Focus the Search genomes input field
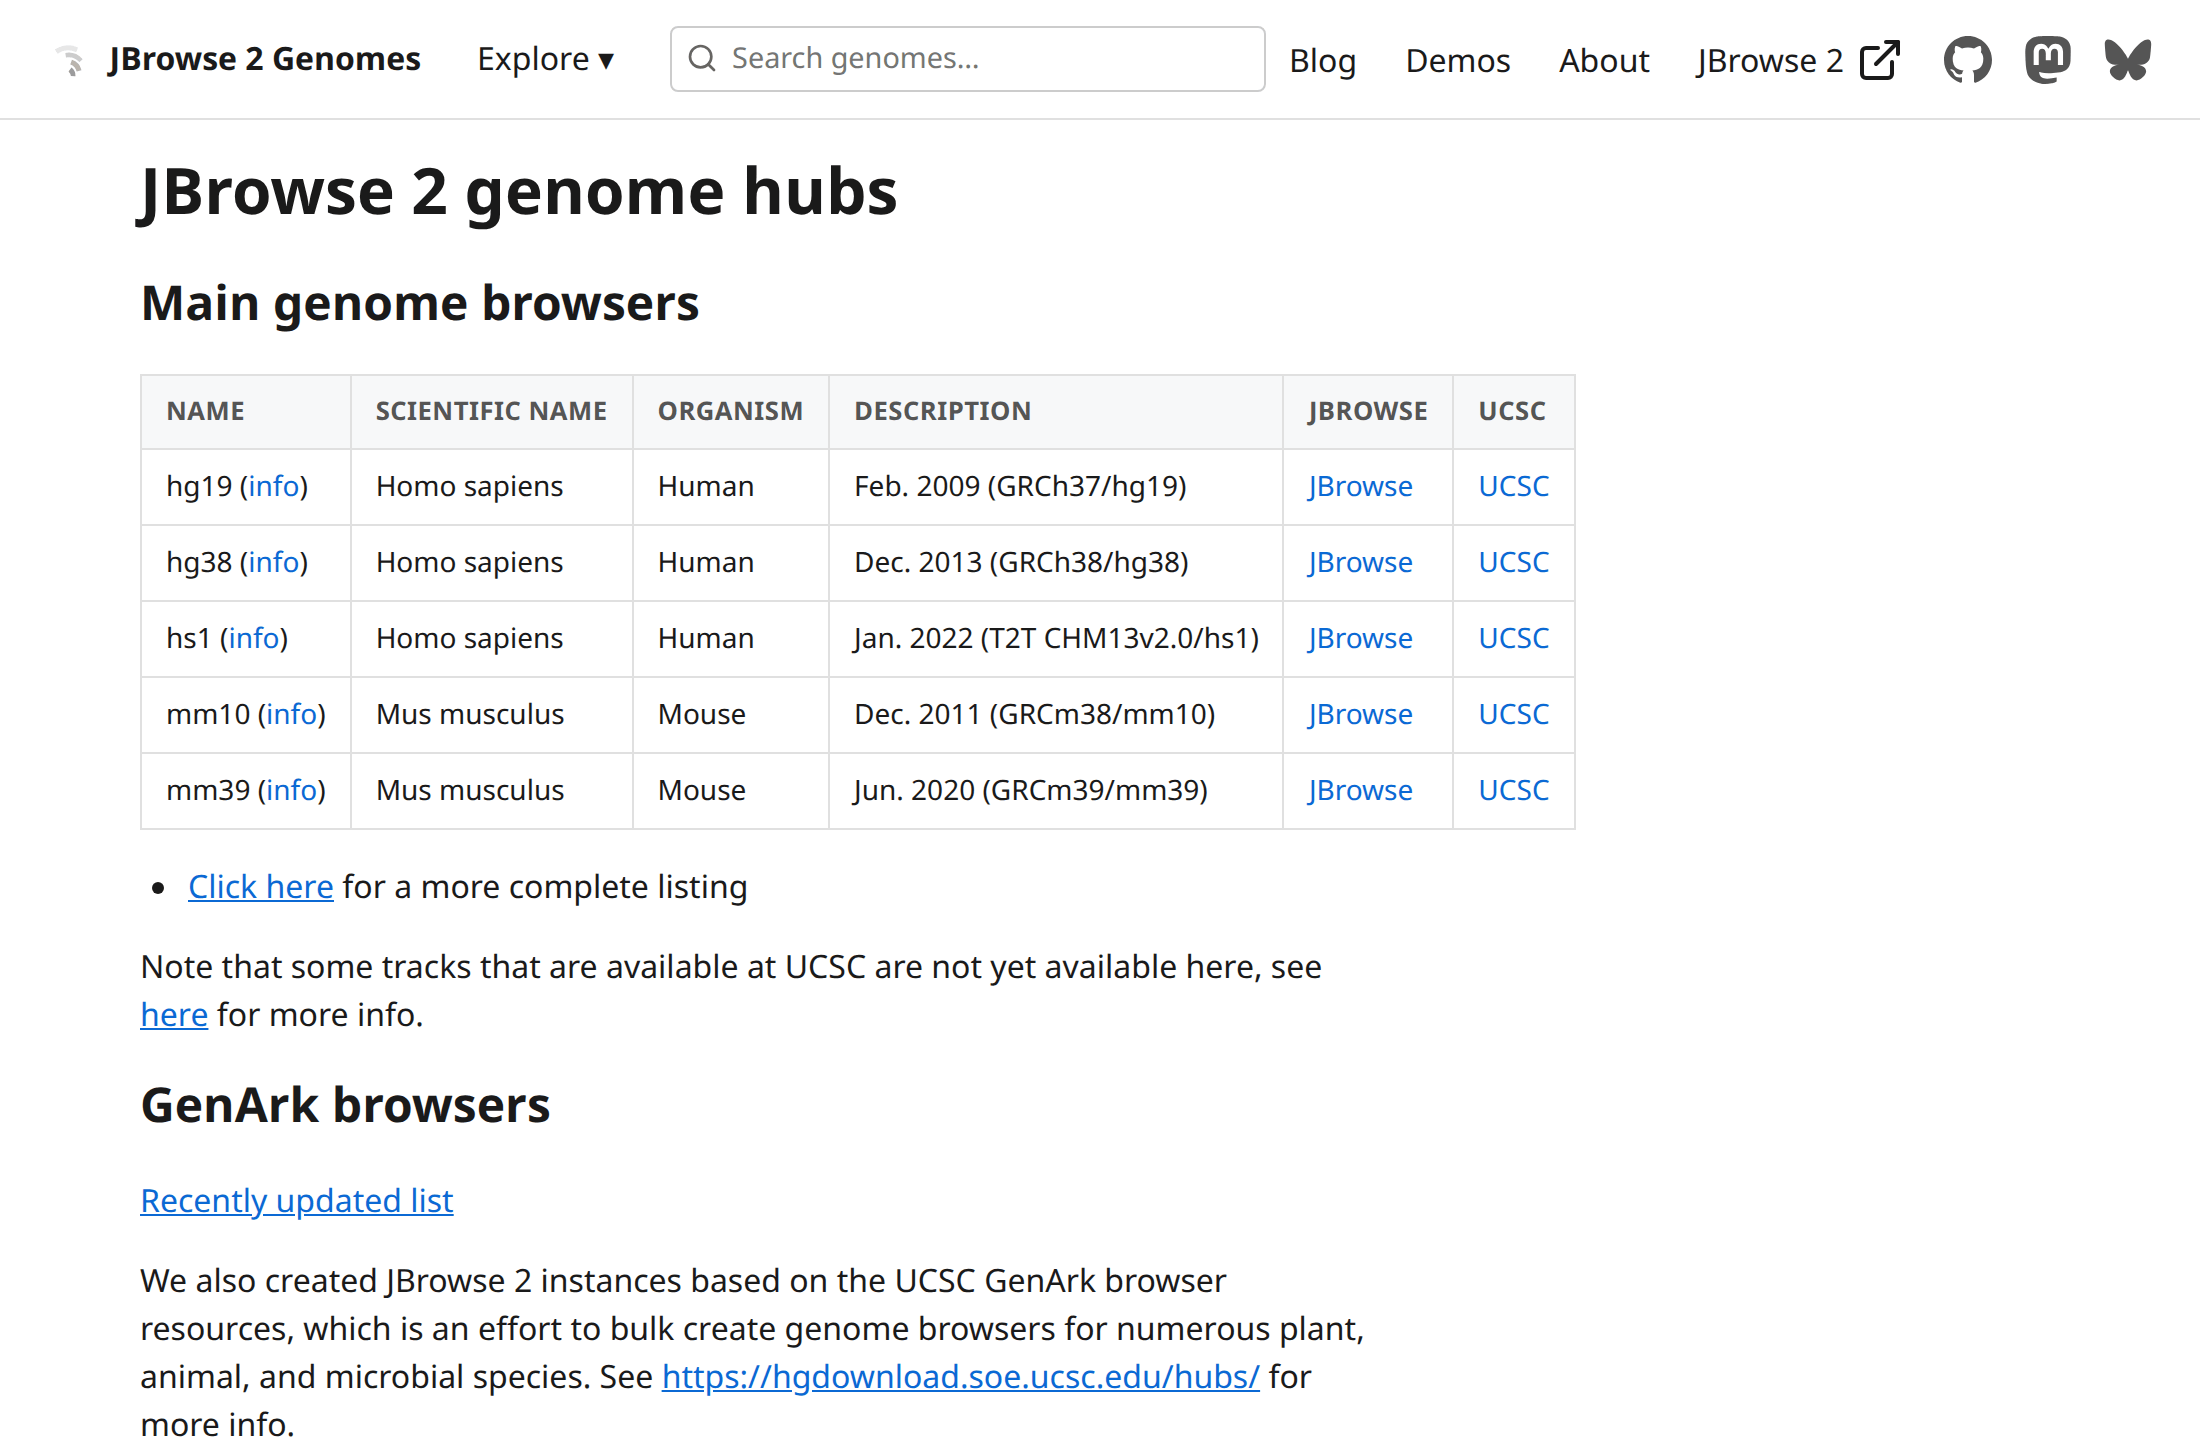 pos(967,59)
